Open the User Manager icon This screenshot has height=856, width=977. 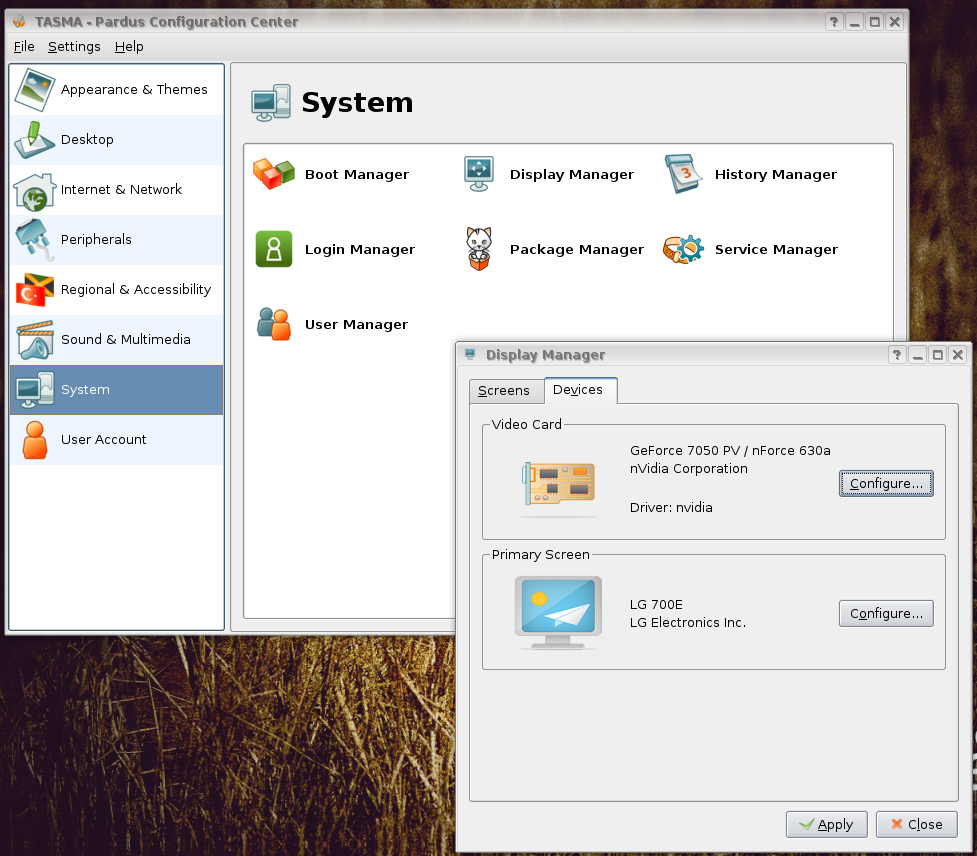[x=274, y=324]
